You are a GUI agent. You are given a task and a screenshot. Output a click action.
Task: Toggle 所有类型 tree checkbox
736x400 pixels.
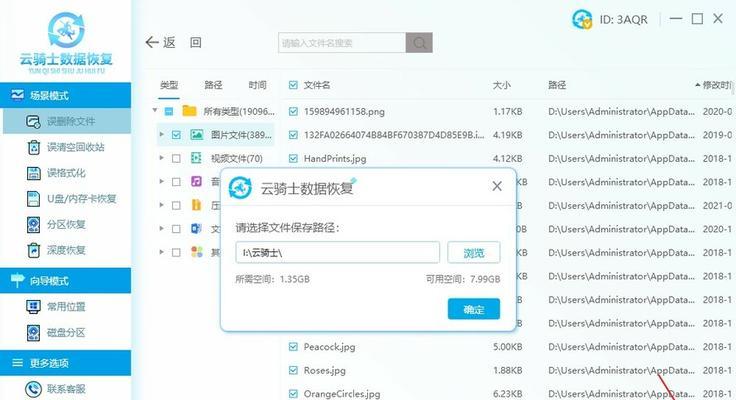(x=169, y=111)
